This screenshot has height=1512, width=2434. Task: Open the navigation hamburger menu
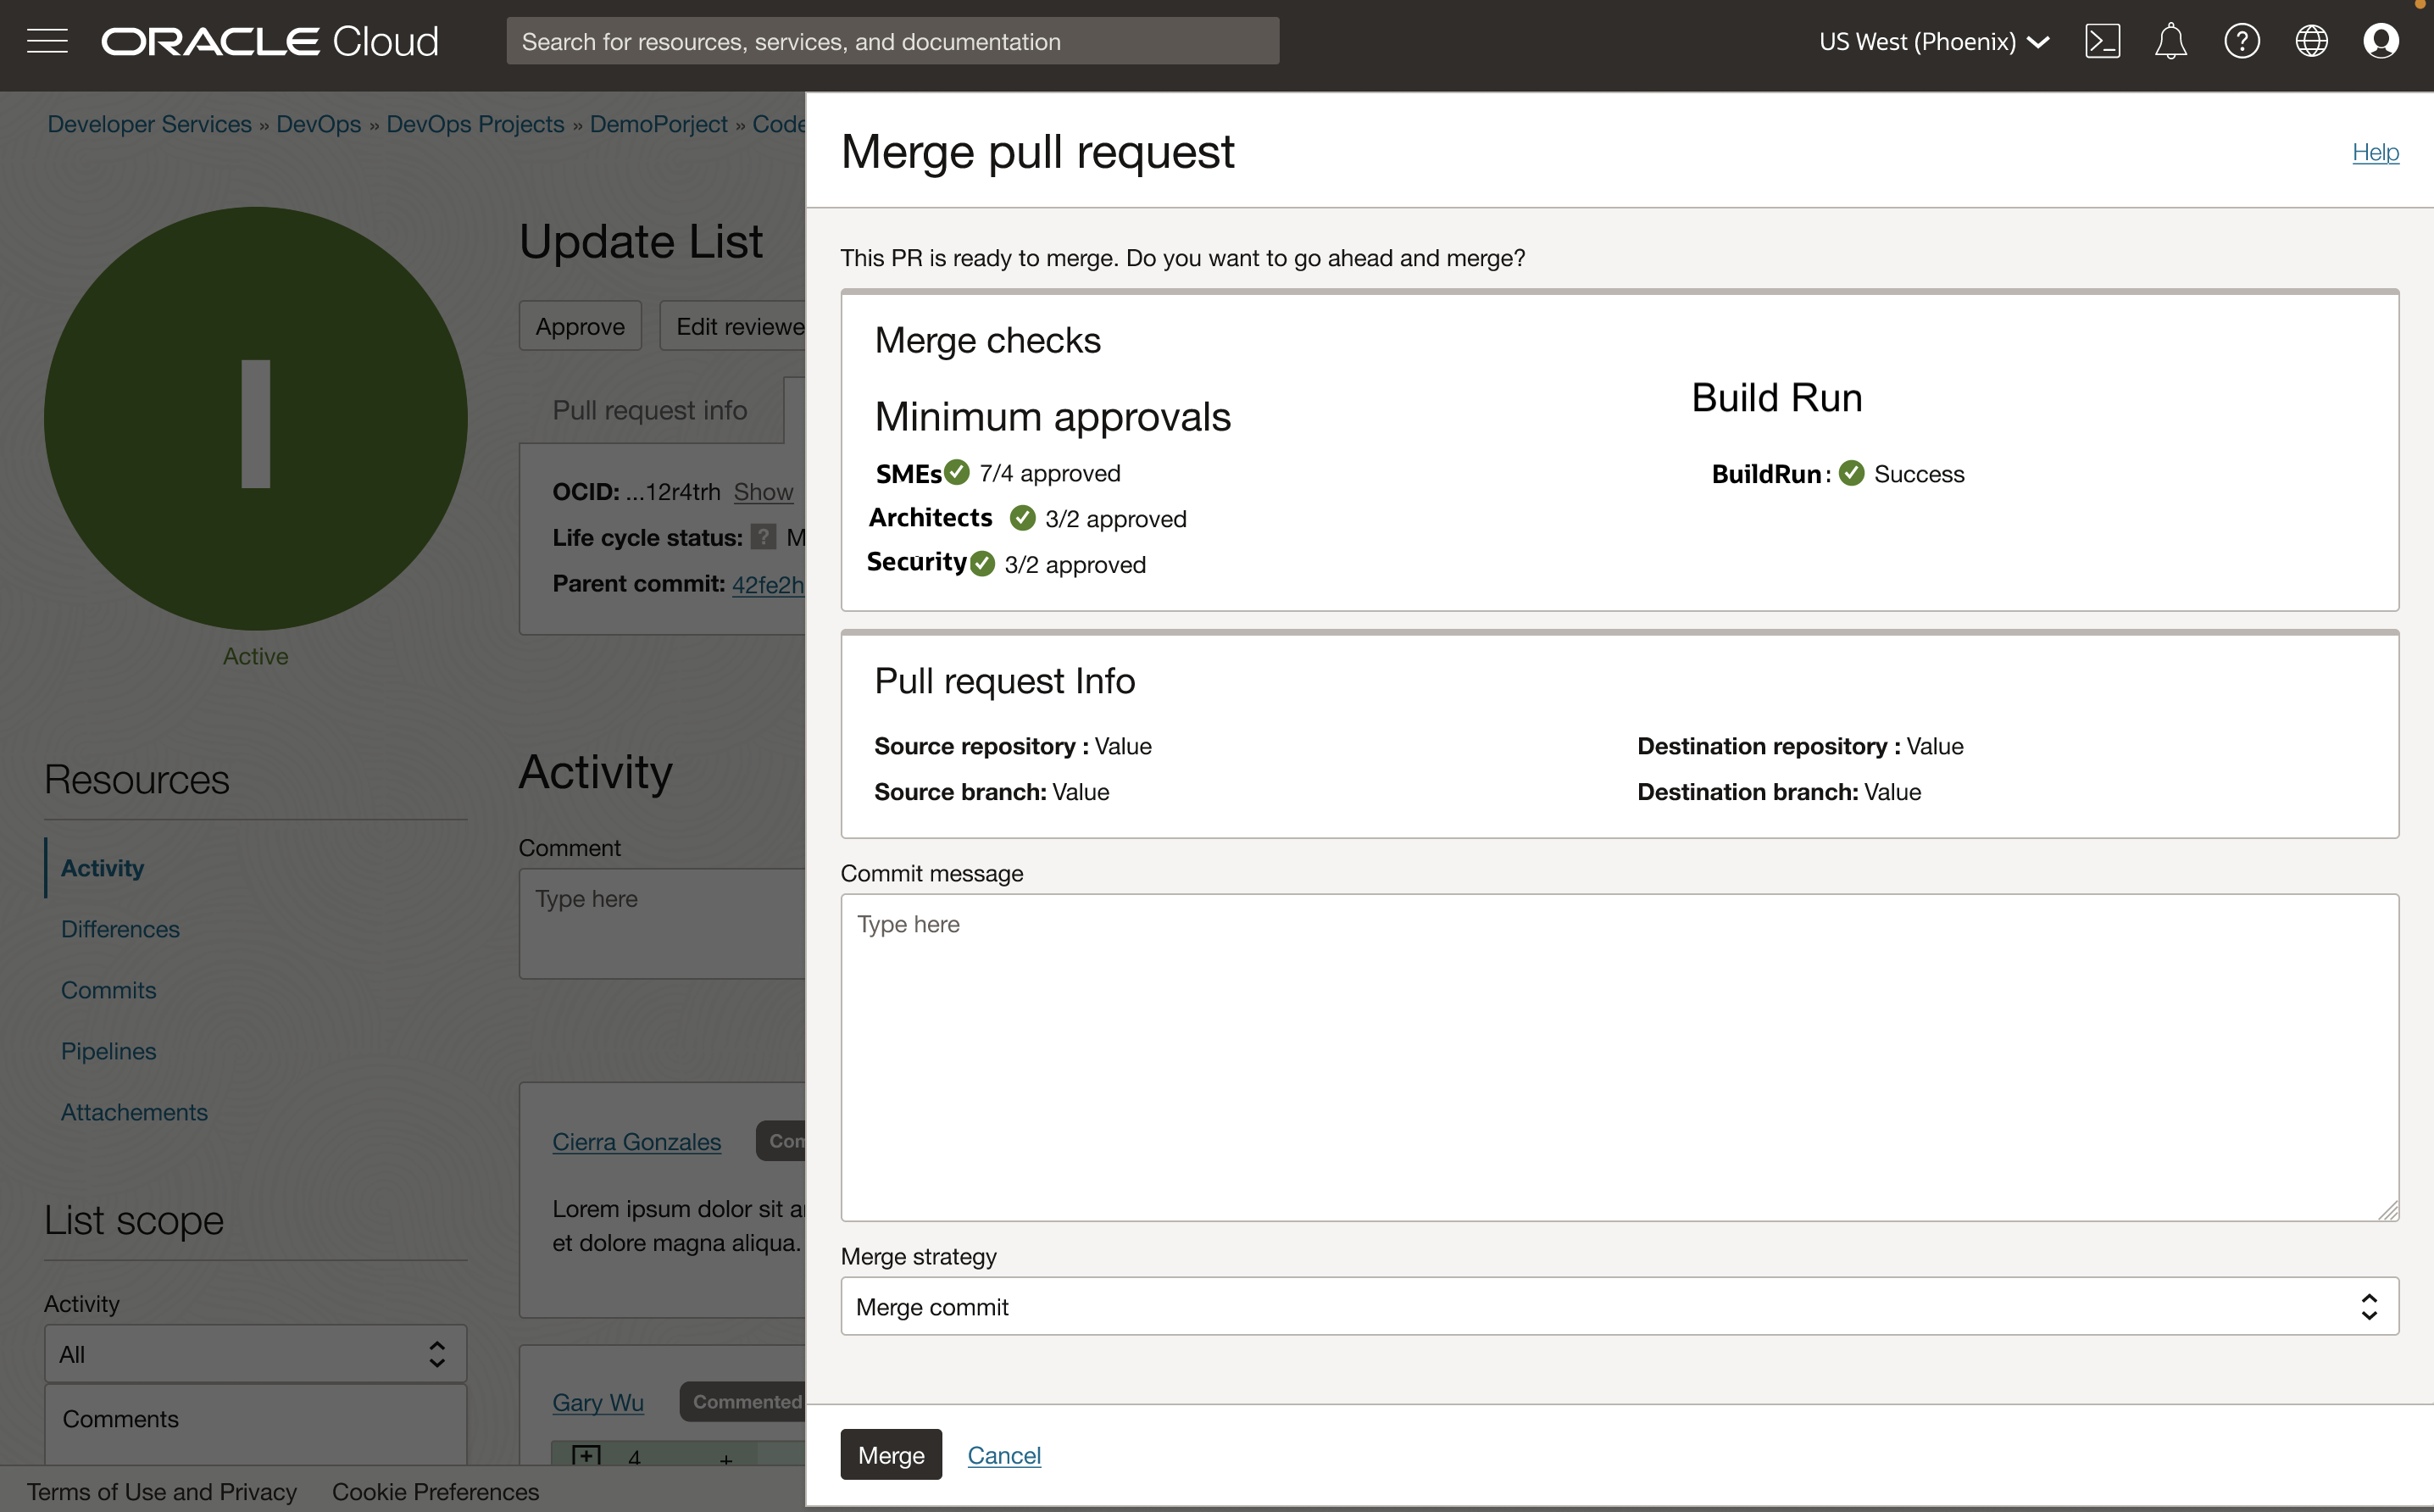tap(47, 40)
